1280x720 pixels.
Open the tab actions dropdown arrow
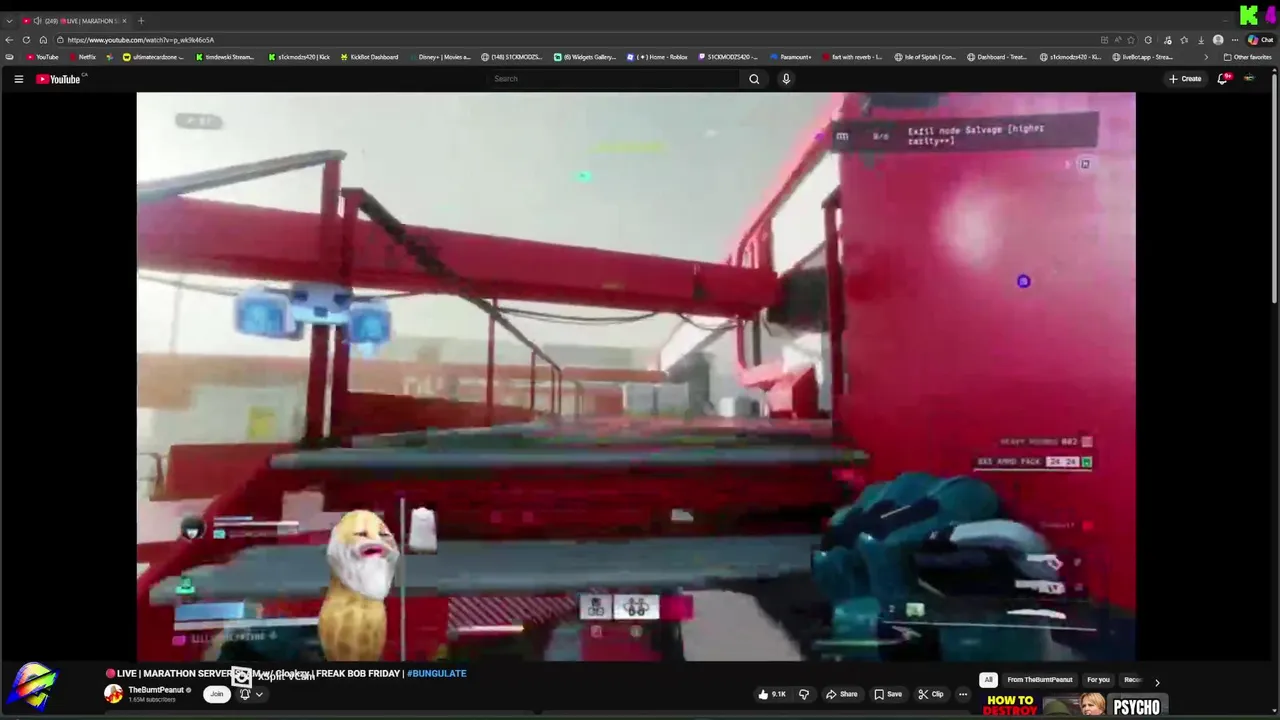9,21
